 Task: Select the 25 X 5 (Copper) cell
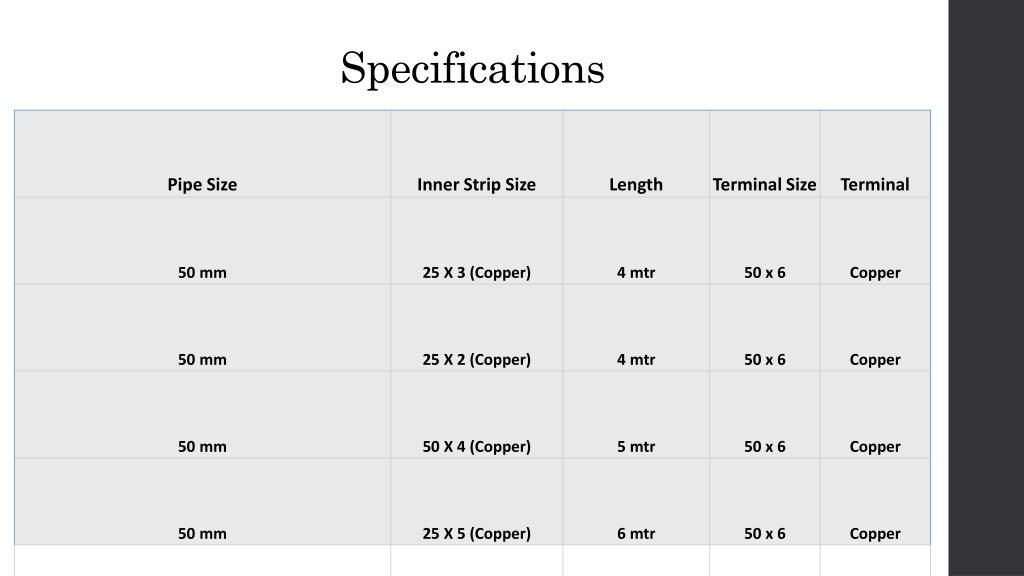[477, 502]
